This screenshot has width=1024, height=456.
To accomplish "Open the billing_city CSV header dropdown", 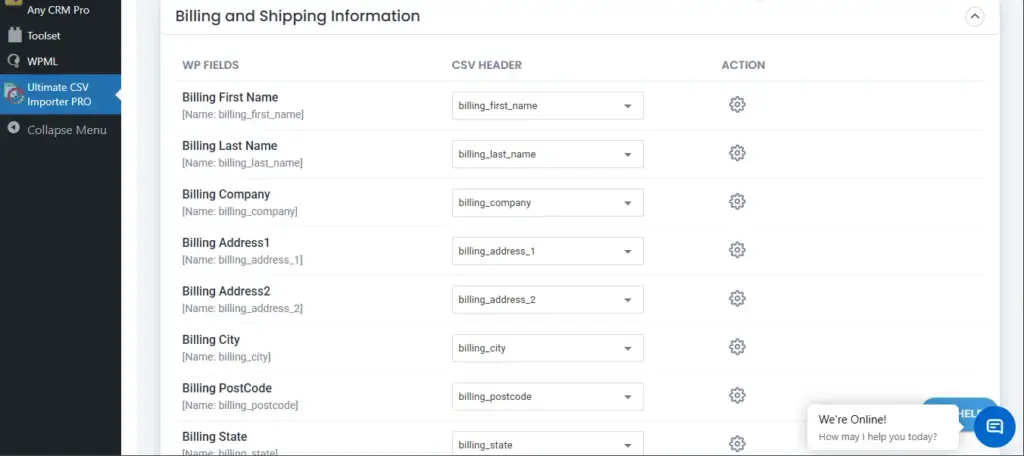I will (x=547, y=348).
